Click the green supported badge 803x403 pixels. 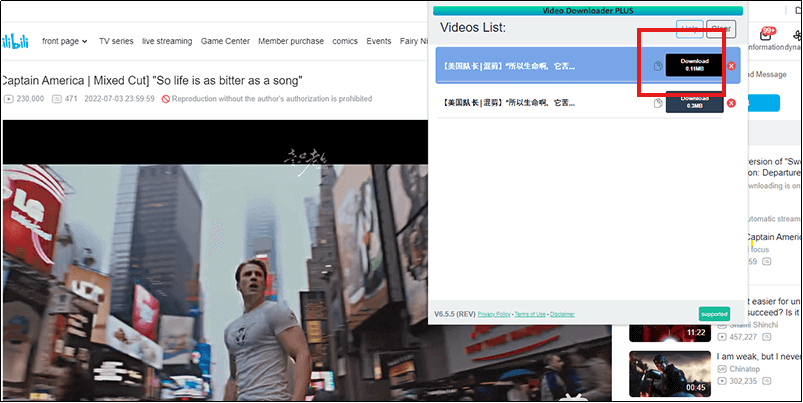714,314
